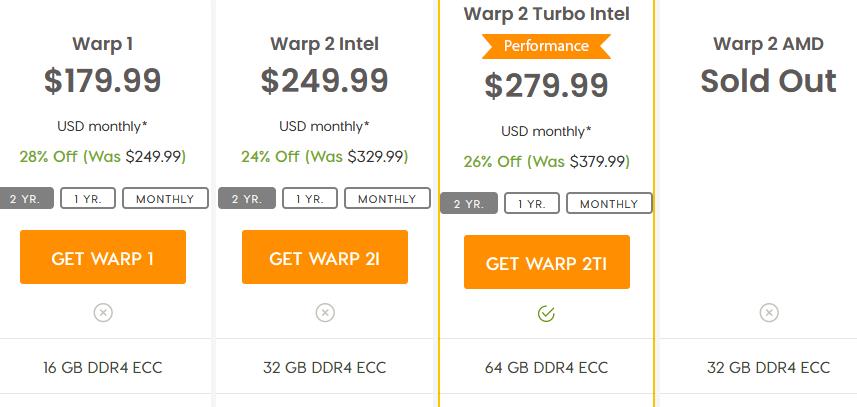Screen dimensions: 857x407
Task: Click the GET WARP 2TI button
Action: [x=547, y=262]
